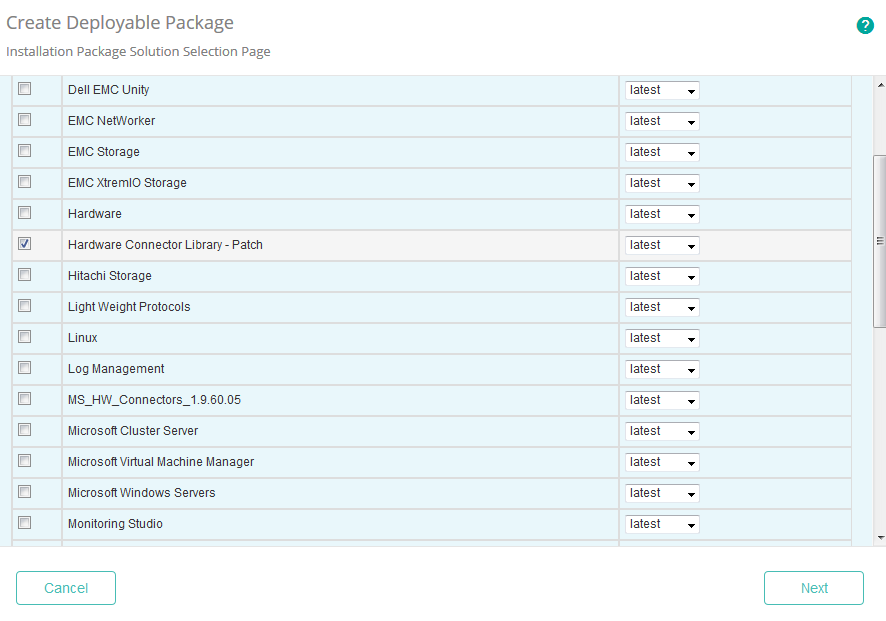Enable the Light Weight Protocols solution
The image size is (886, 621).
[24, 305]
